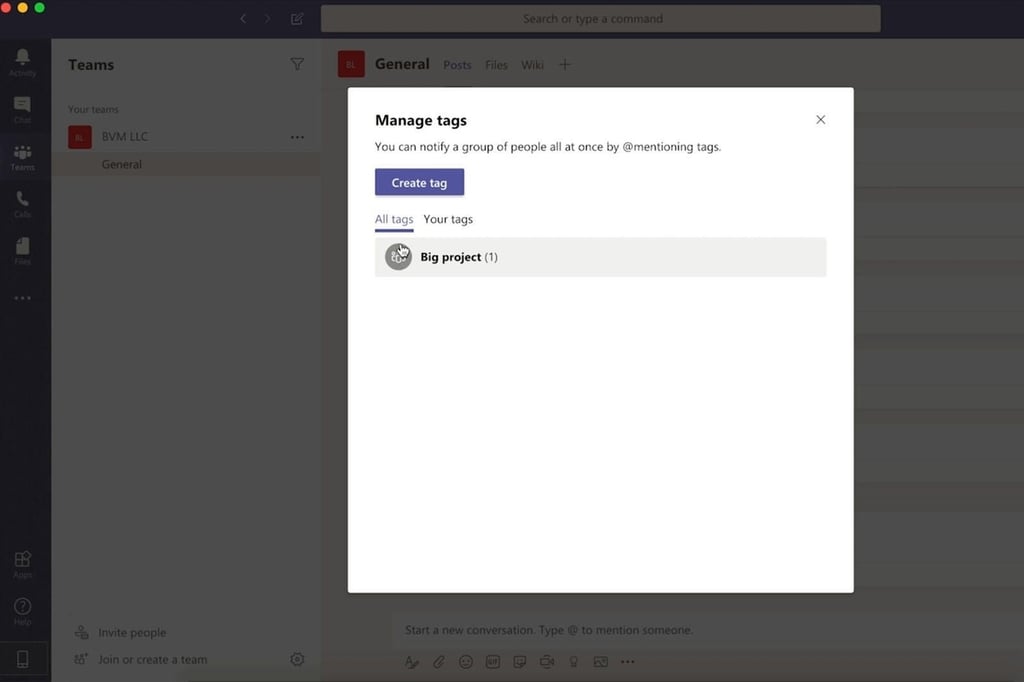Select the General channel in team list

pos(186,165)
